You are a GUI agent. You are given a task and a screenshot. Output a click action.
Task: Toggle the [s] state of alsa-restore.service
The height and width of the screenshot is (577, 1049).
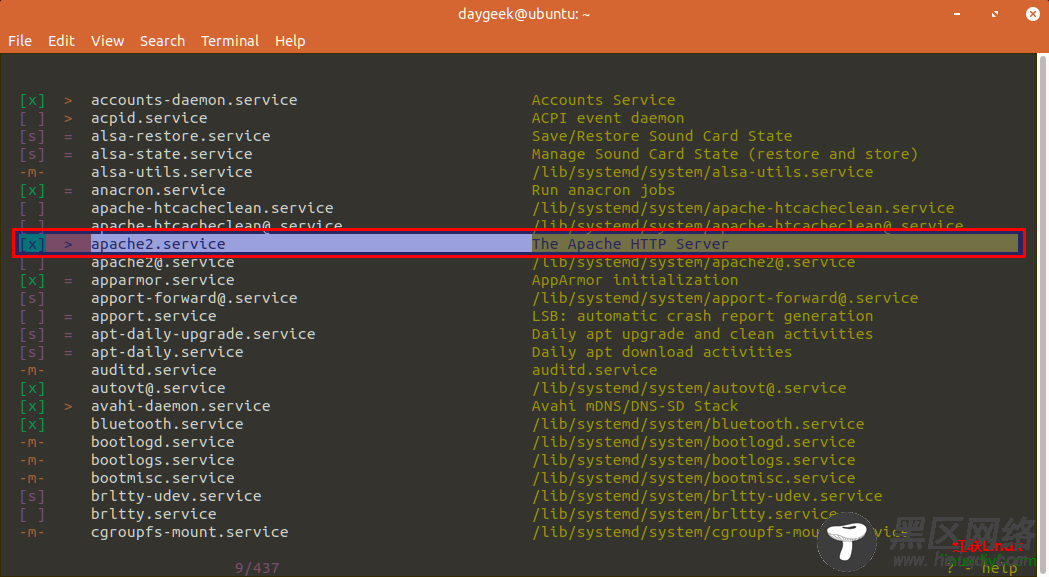tap(32, 137)
